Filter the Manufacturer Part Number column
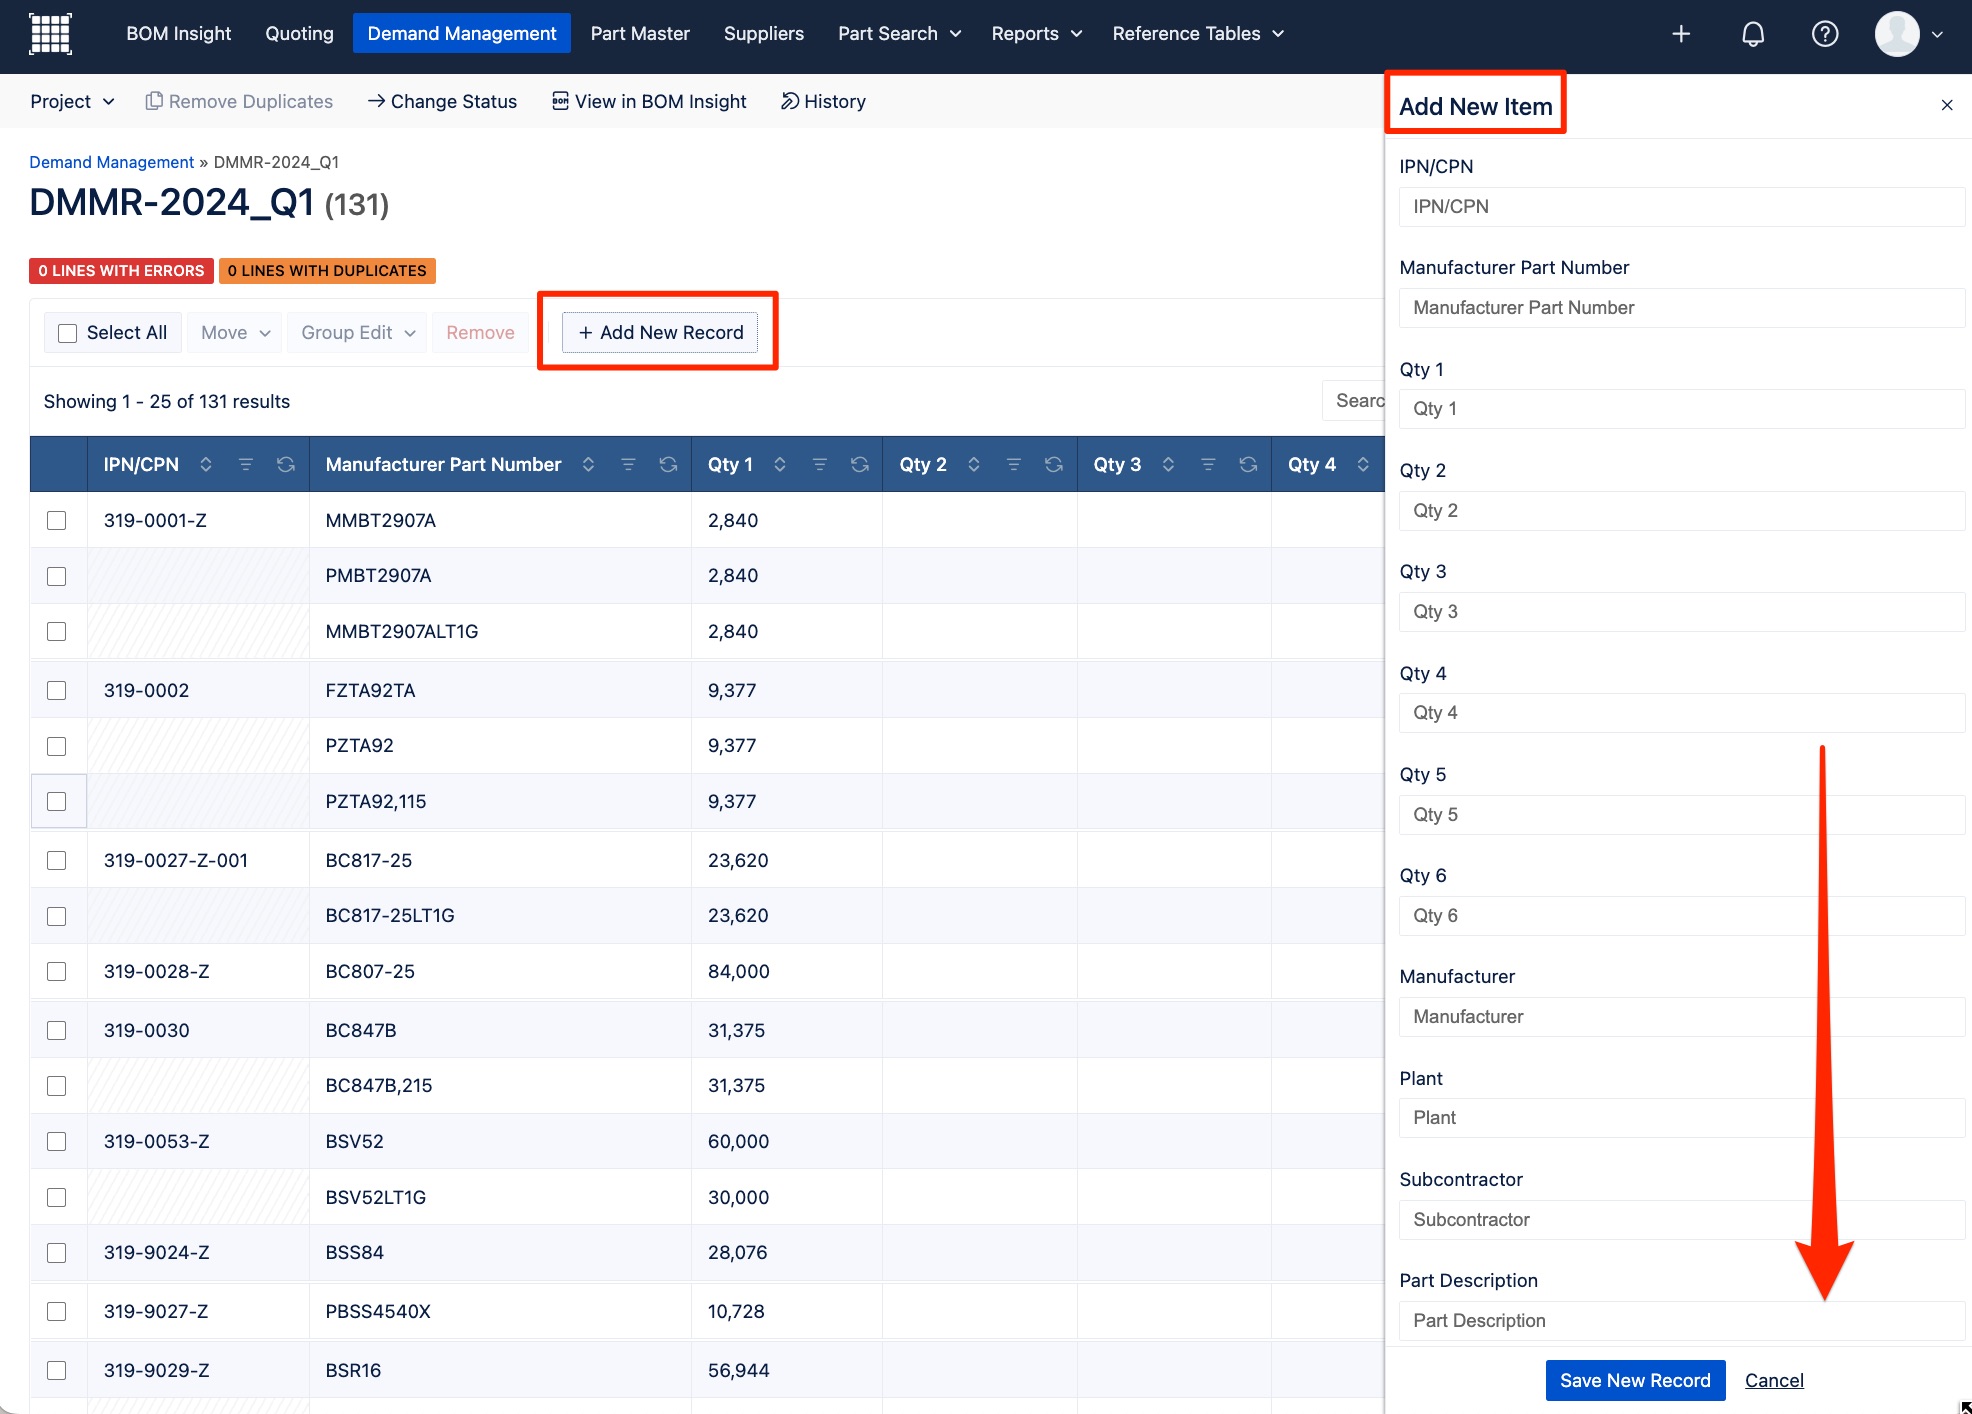Viewport: 1972px width, 1414px height. (x=628, y=464)
